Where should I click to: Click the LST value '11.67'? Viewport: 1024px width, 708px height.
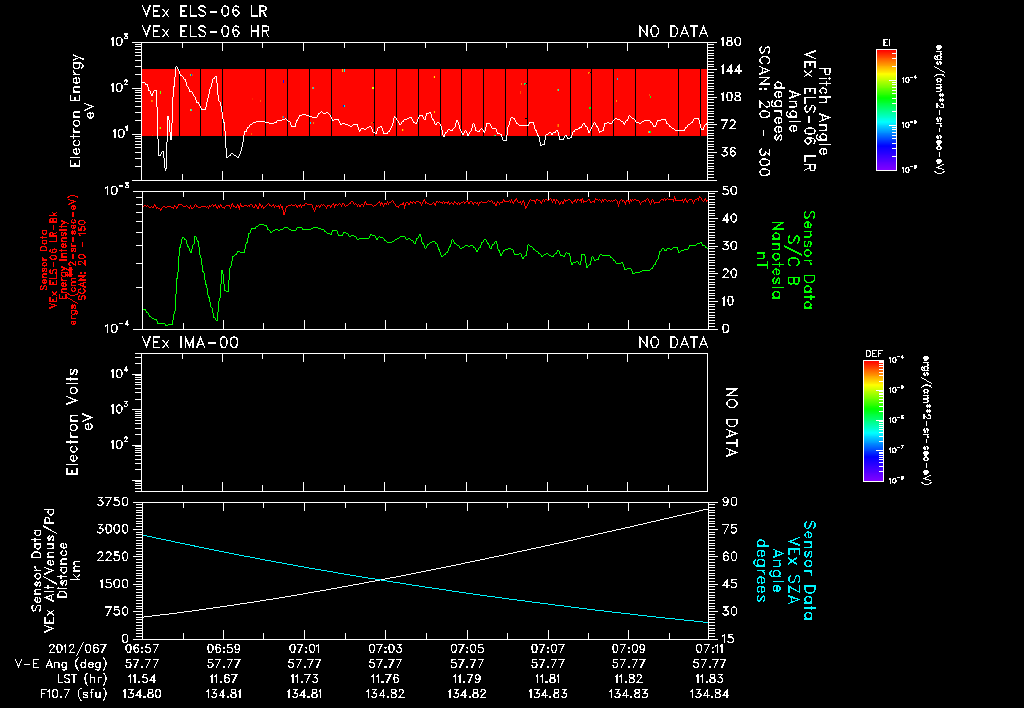click(223, 679)
